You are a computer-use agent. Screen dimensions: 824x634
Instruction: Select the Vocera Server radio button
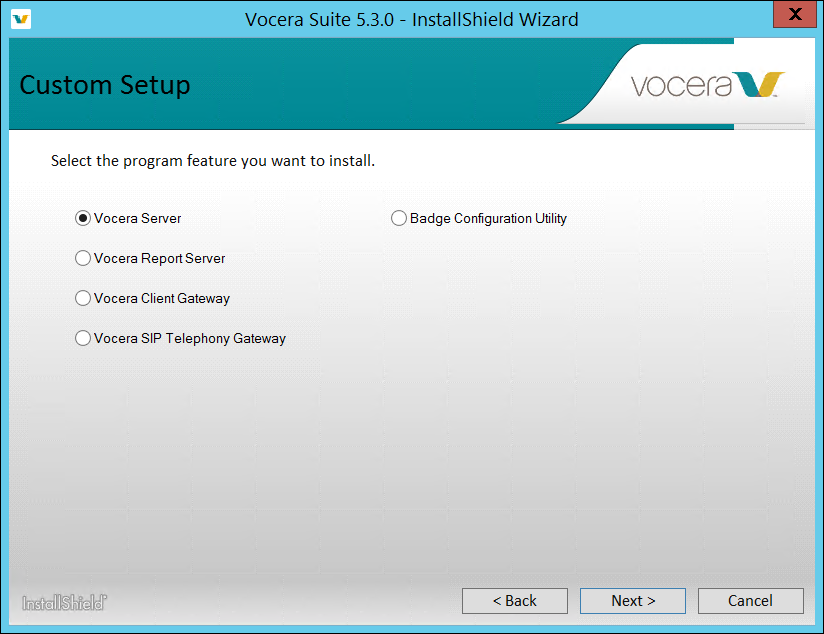tap(83, 218)
